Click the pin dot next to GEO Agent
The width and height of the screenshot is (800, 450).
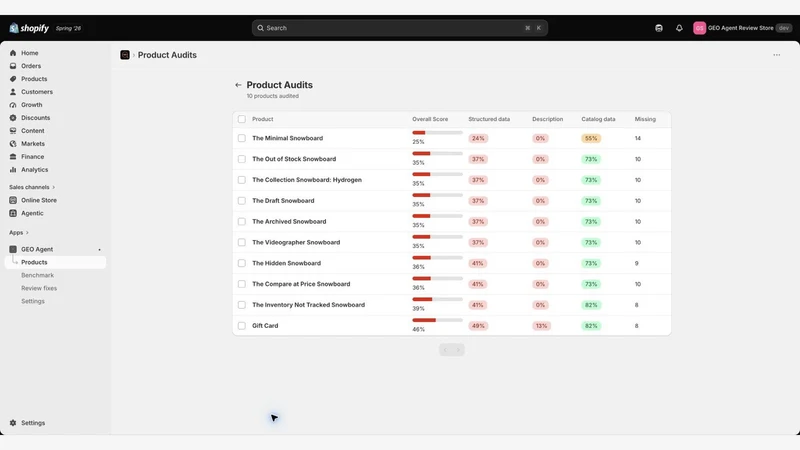click(99, 249)
